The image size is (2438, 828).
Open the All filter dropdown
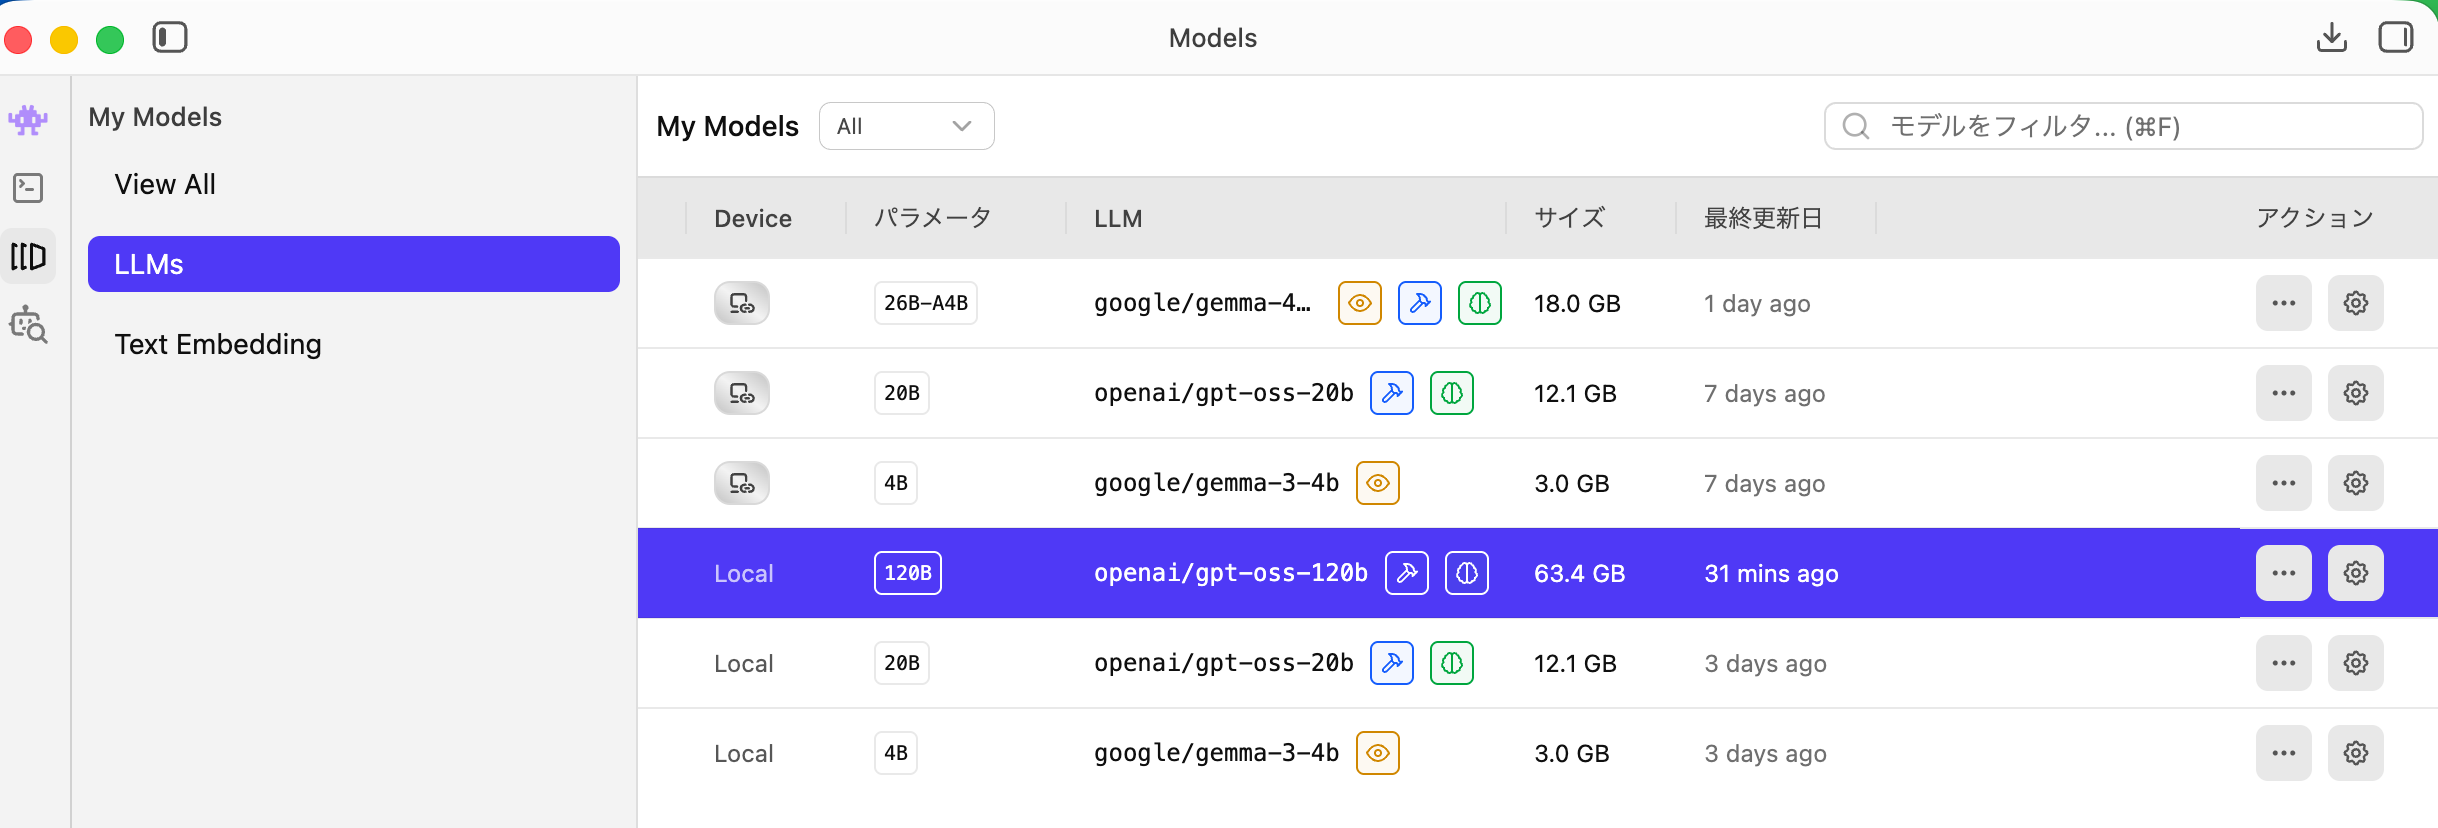pos(906,126)
